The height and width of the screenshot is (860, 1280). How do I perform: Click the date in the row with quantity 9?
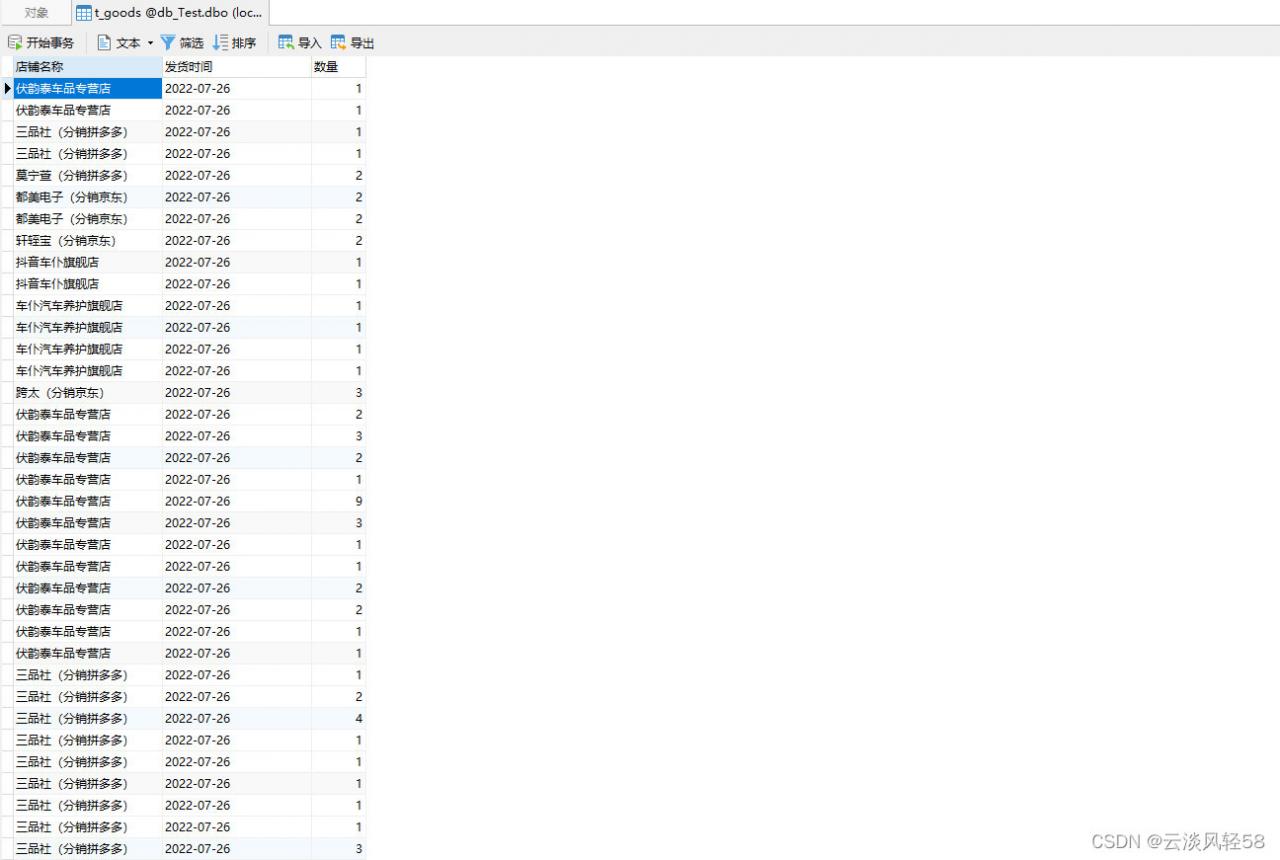237,502
